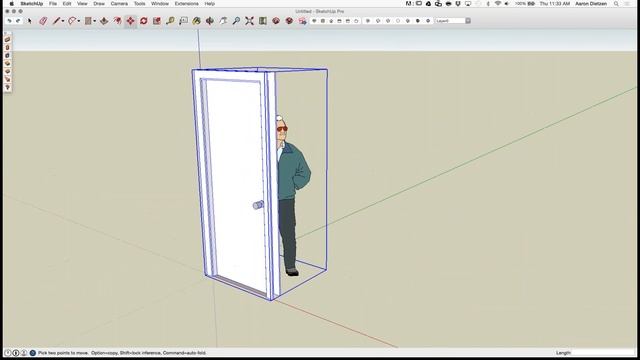
Task: Open the Edit menu
Action: coord(67,4)
